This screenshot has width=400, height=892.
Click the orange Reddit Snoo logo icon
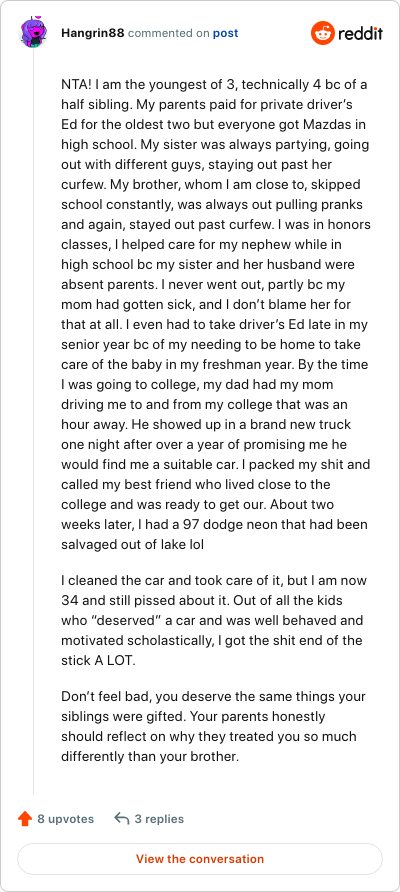click(x=323, y=33)
